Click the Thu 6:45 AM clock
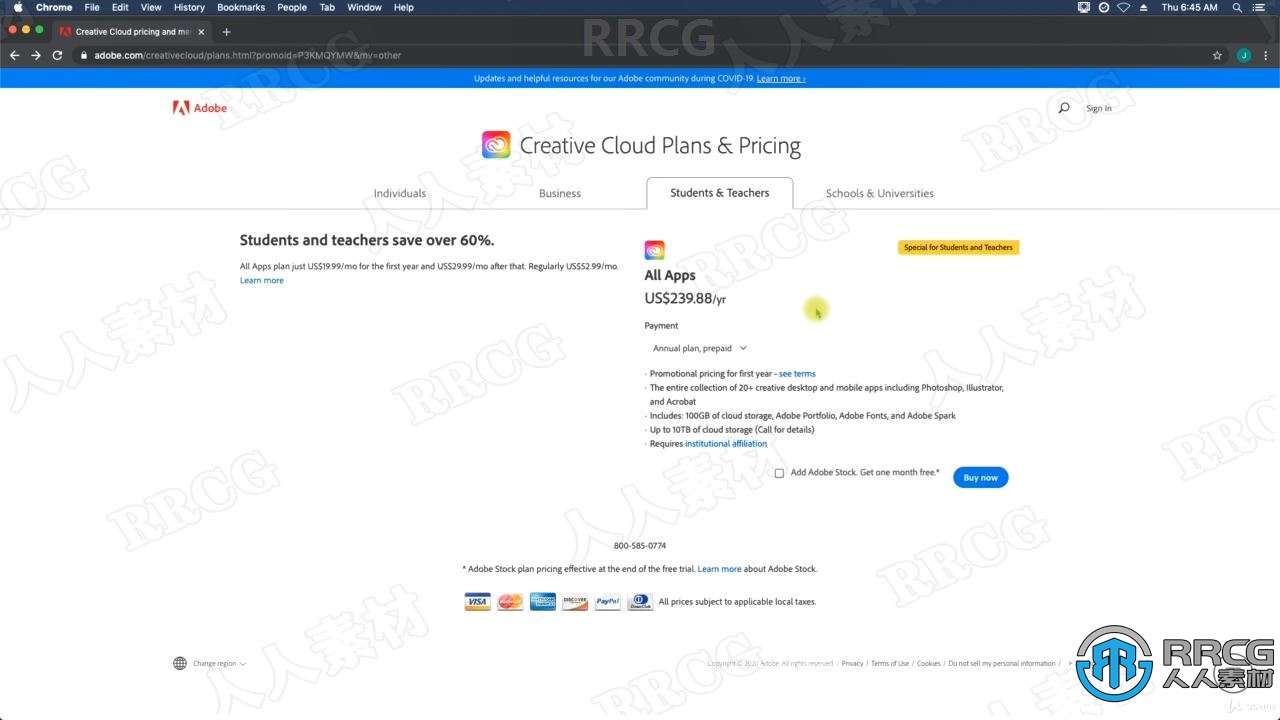This screenshot has width=1280, height=720. [1190, 7]
